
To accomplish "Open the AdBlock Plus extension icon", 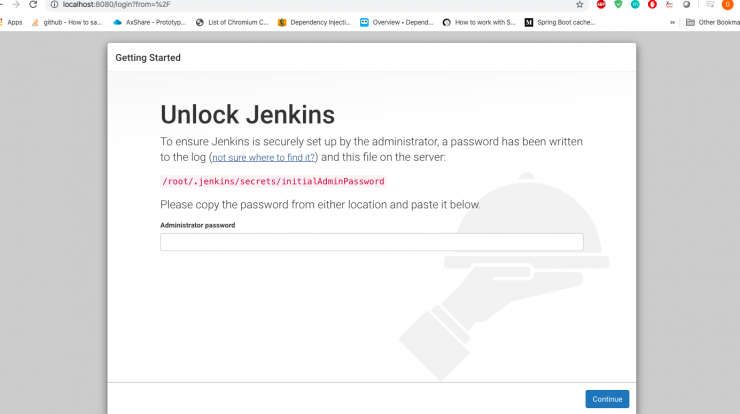I will point(601,5).
